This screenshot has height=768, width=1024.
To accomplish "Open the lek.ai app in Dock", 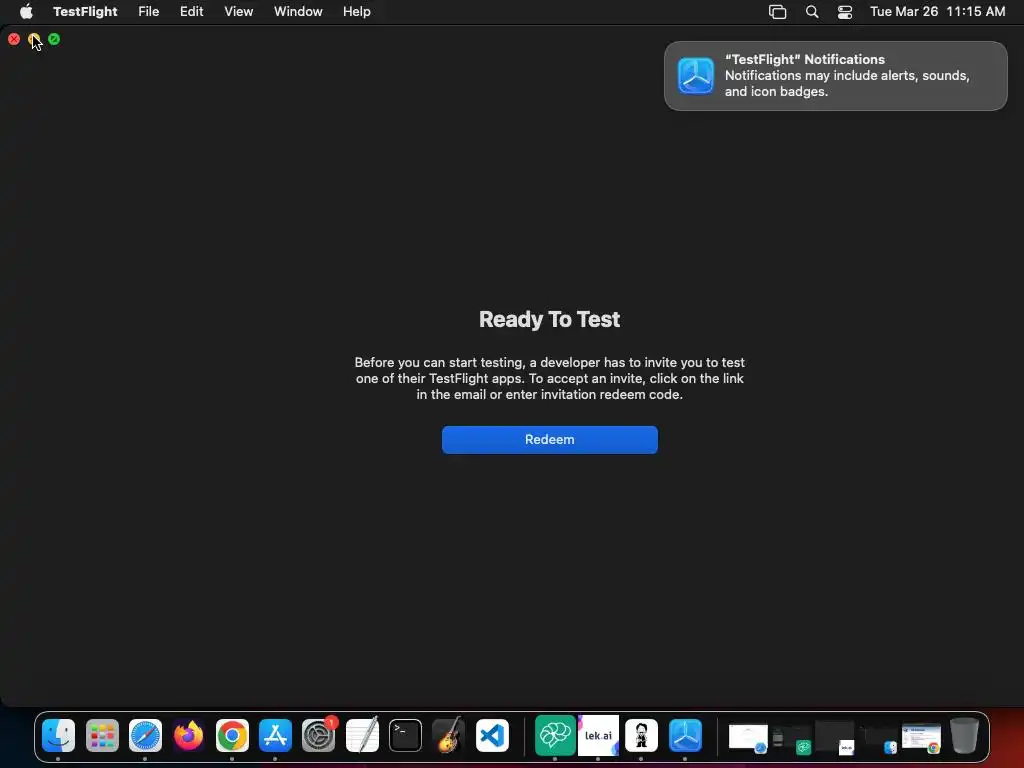I will click(598, 735).
